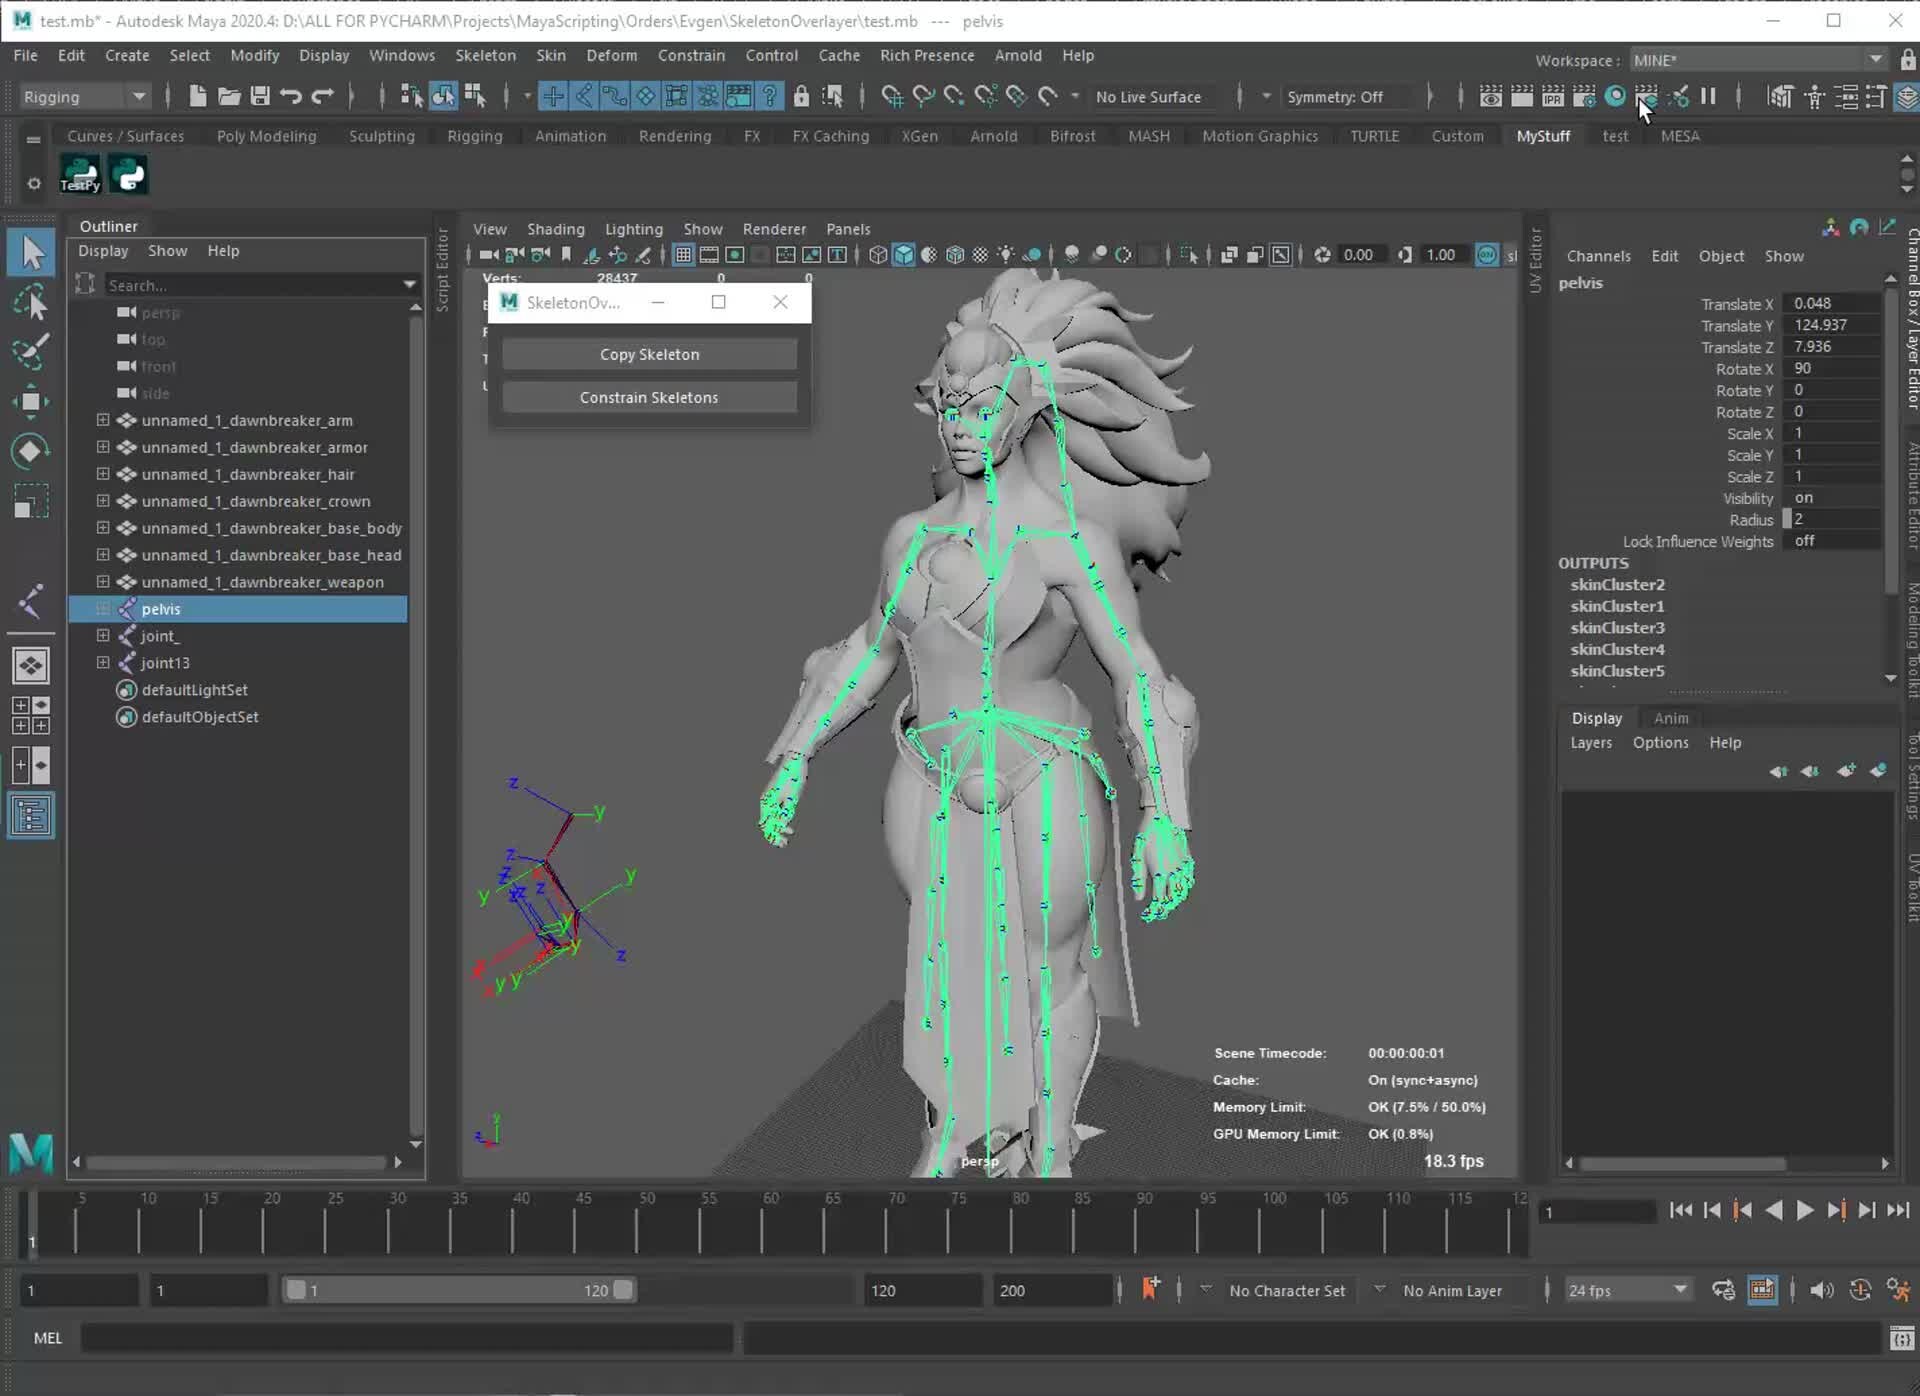Activate the Move tool
Screen dimensions: 1920x1396
pos(31,401)
